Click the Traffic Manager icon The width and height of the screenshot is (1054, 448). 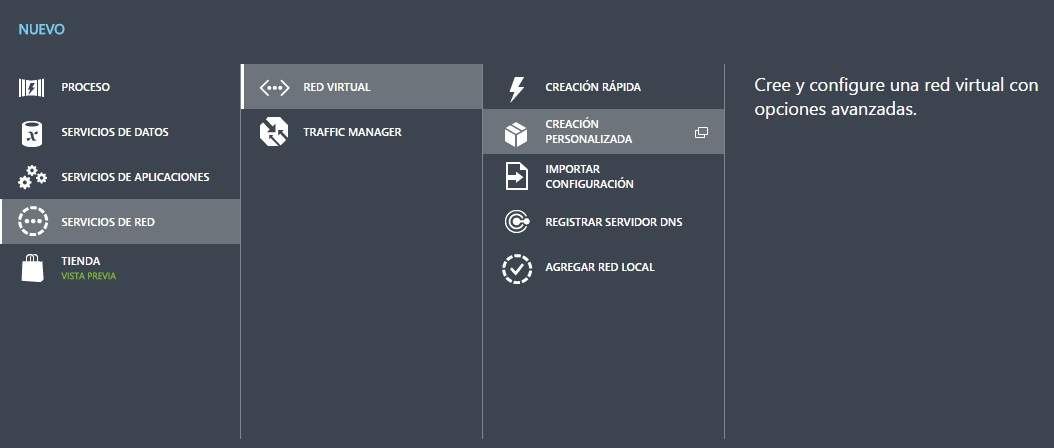point(274,132)
